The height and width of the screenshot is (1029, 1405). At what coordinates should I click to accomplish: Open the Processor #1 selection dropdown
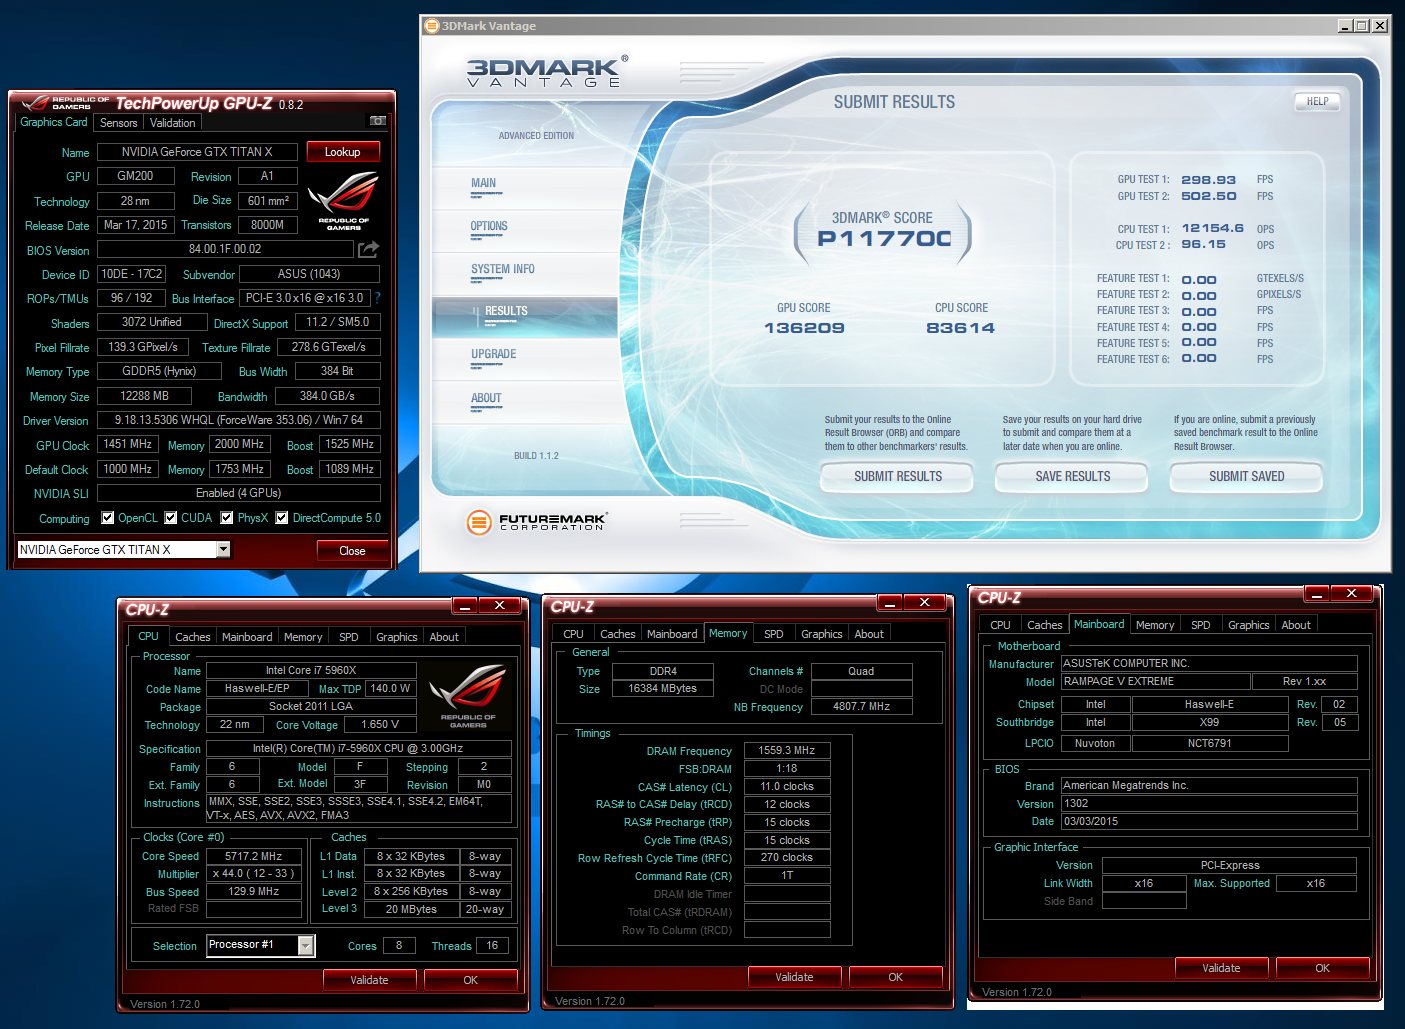306,946
